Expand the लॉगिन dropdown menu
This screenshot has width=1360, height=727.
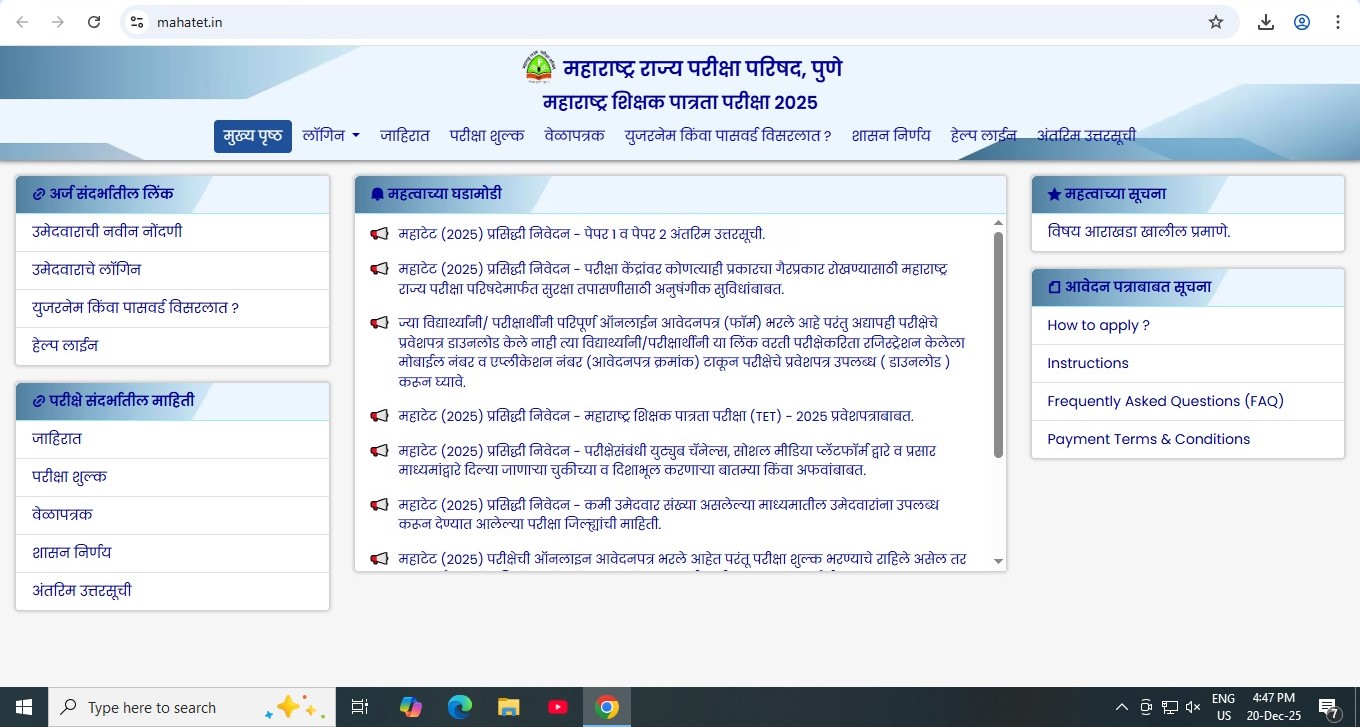click(x=331, y=136)
